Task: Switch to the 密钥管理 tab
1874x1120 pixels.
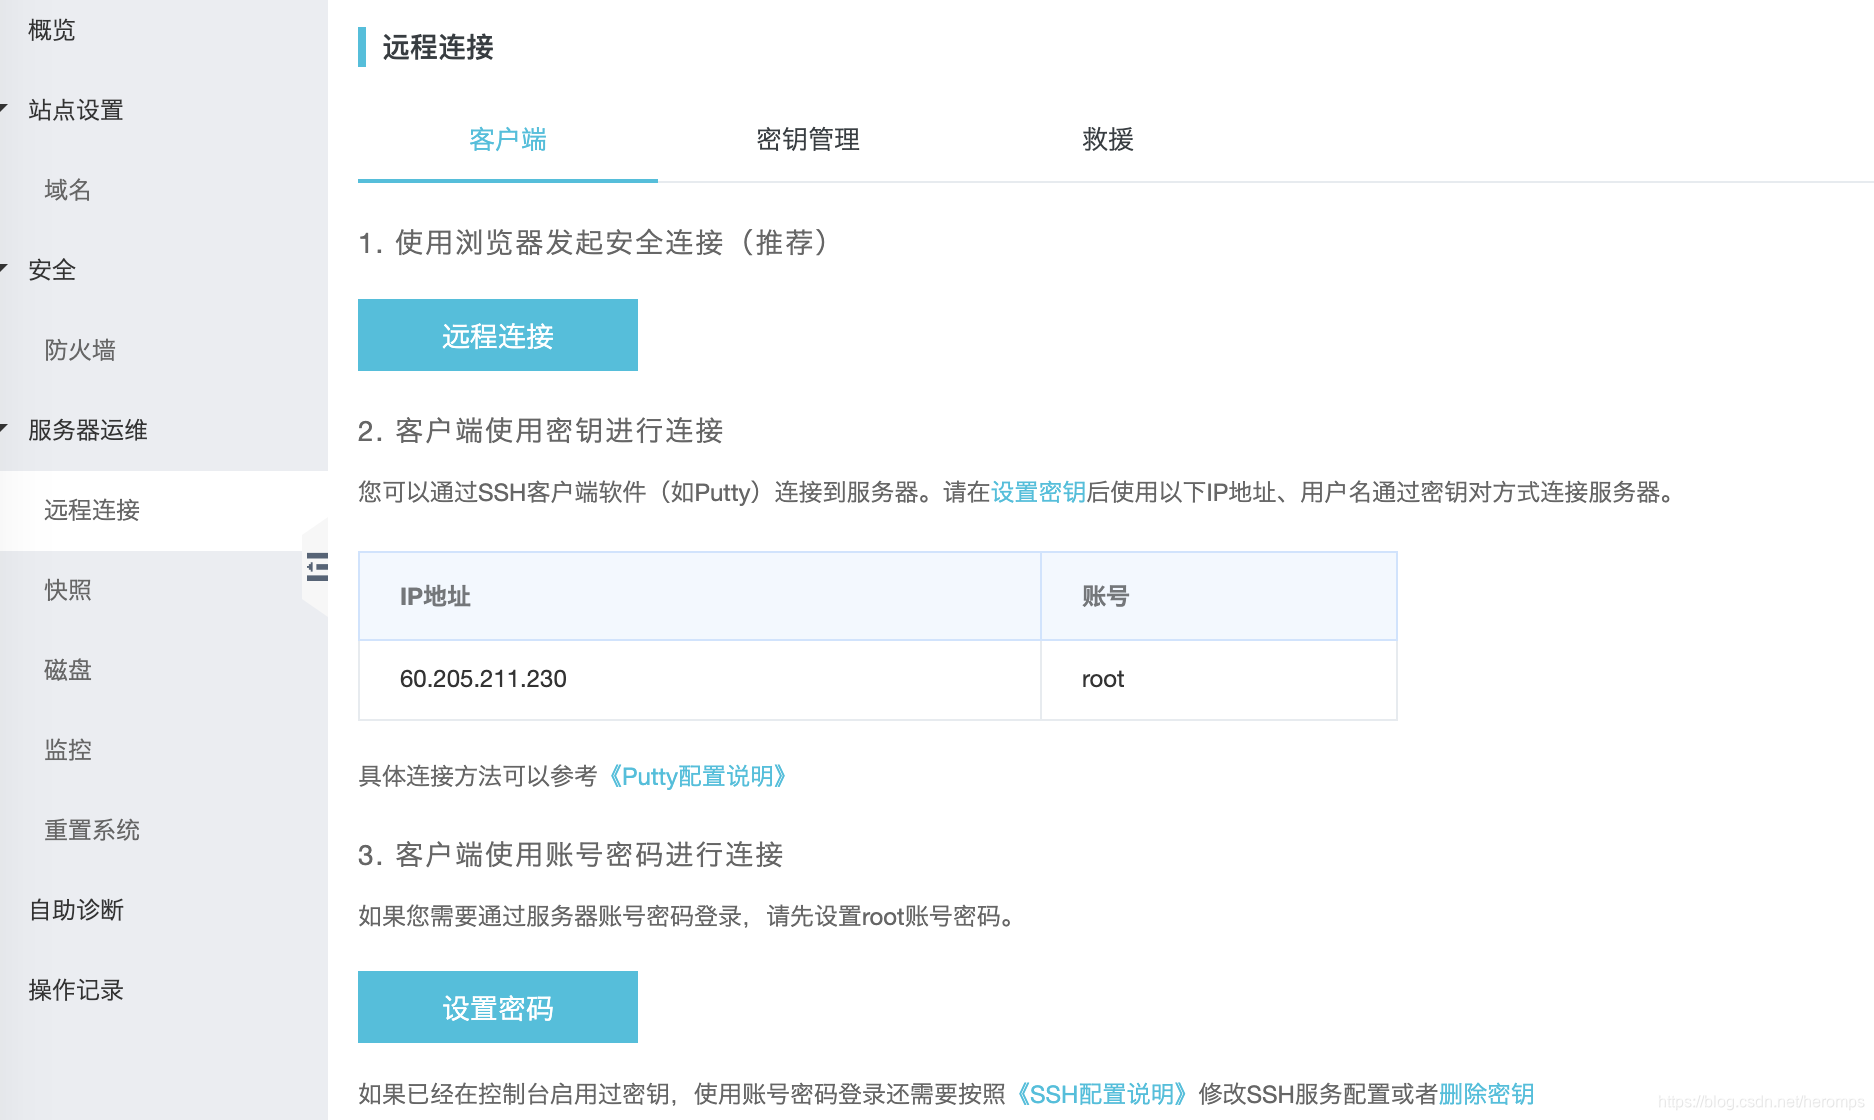Action: tap(807, 140)
